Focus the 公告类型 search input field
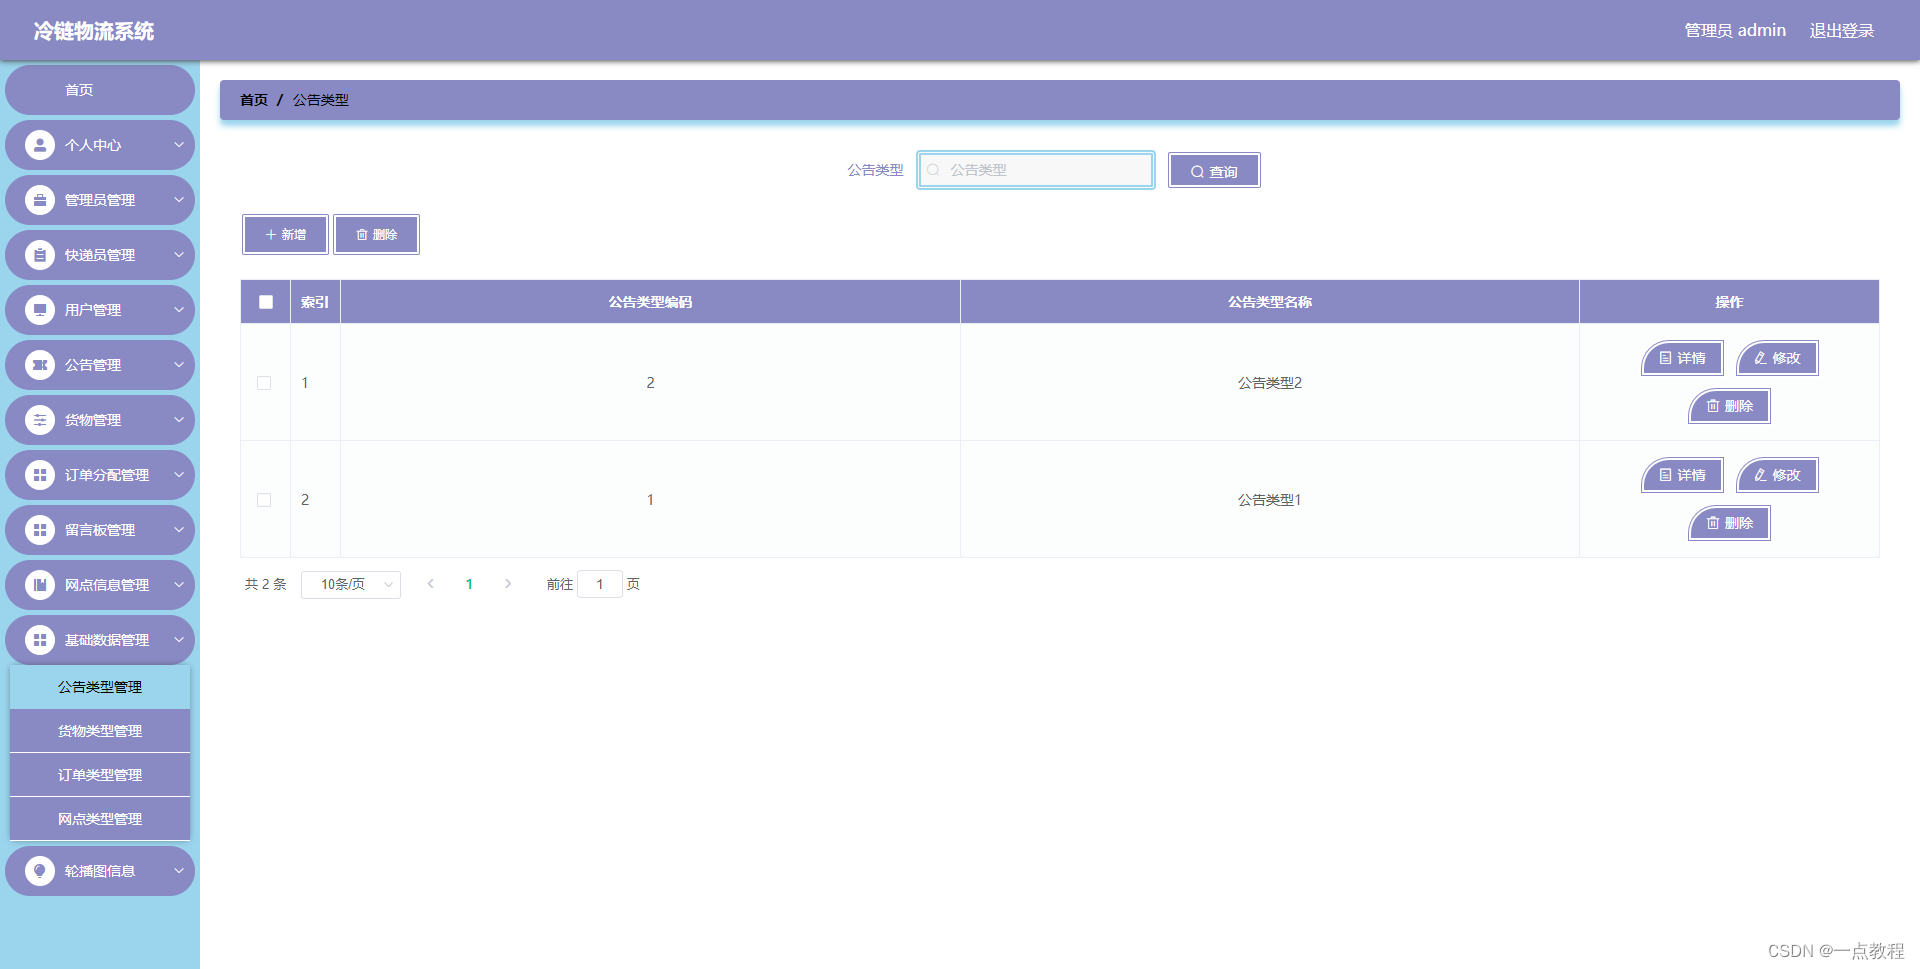This screenshot has width=1920, height=969. point(1036,170)
